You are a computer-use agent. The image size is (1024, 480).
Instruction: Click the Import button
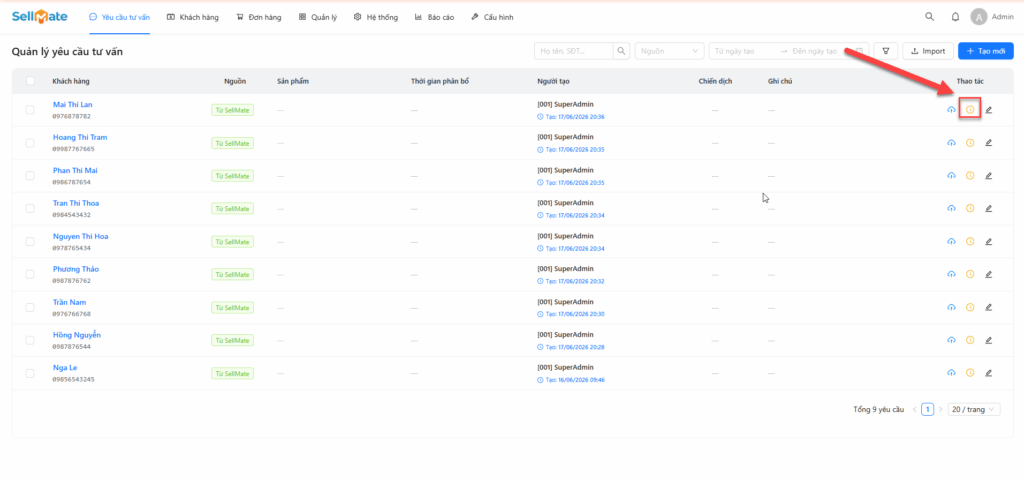click(x=928, y=51)
